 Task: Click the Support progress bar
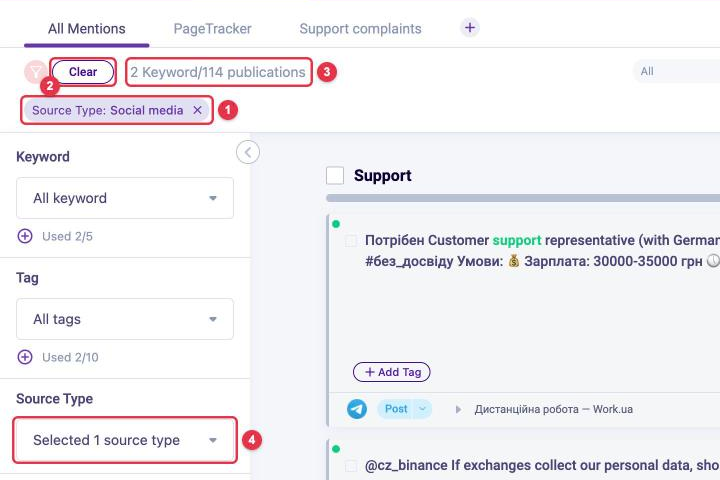click(523, 198)
